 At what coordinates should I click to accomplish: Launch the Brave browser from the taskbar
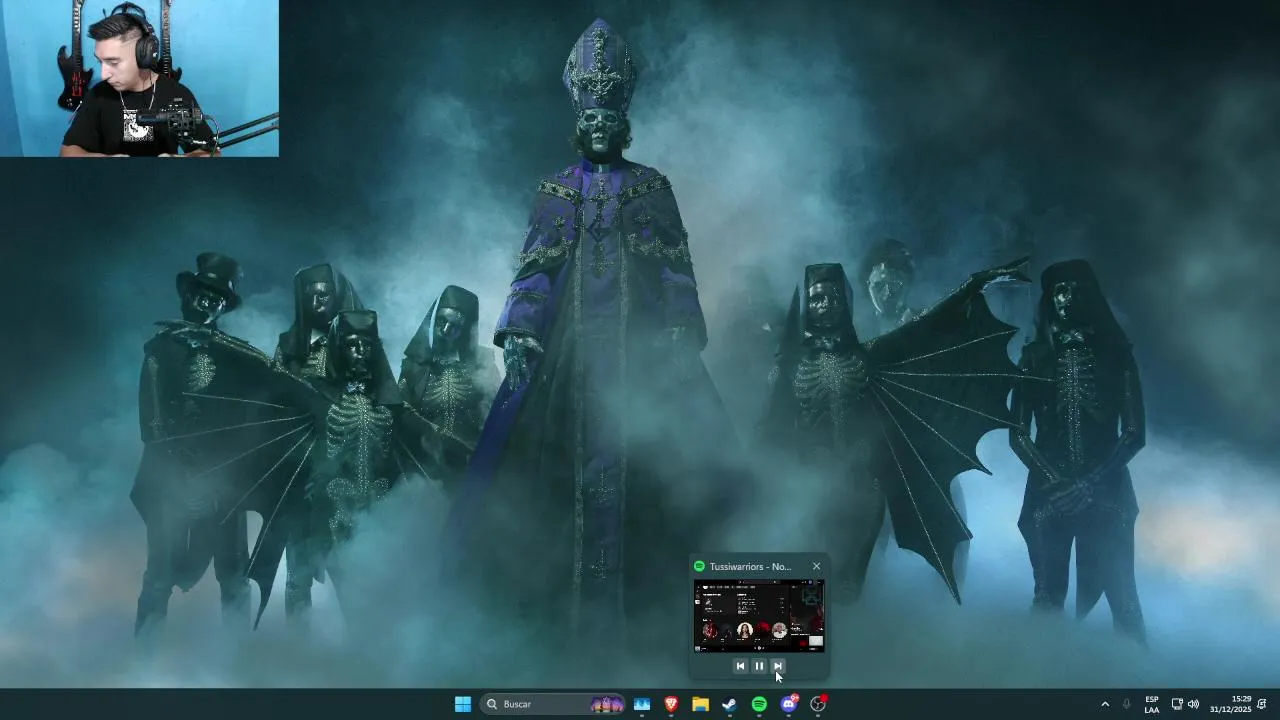671,704
